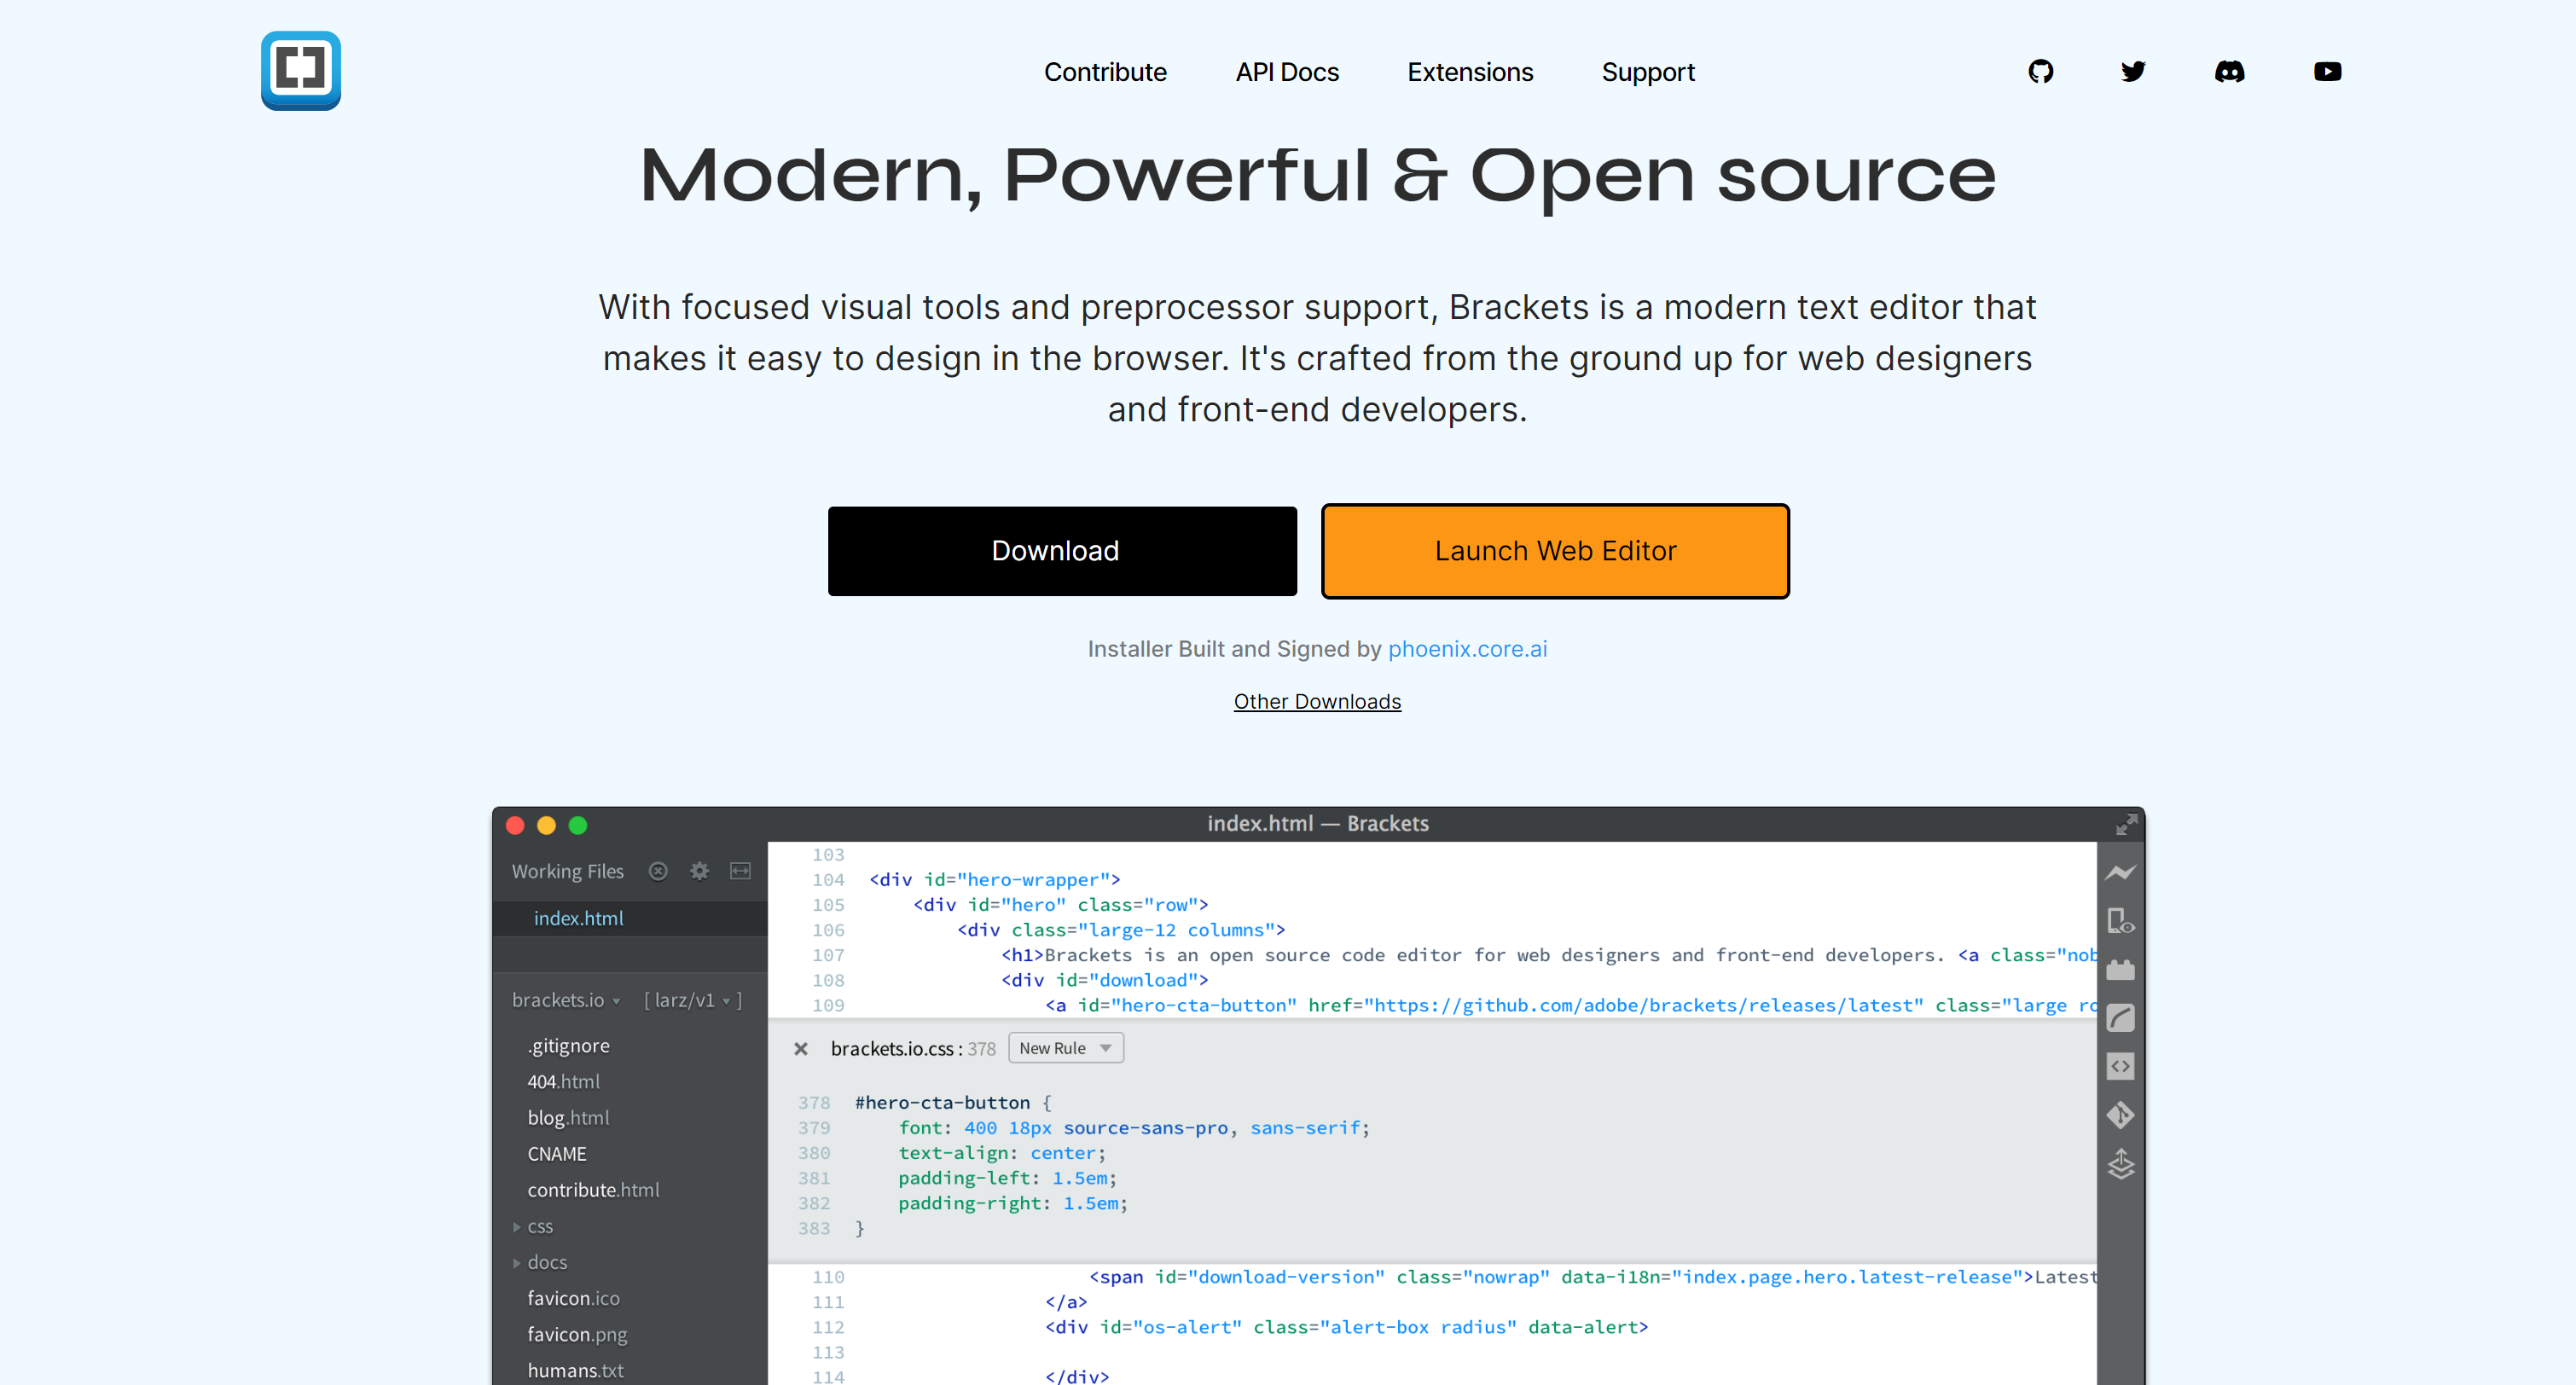Select index.html in Working Files
This screenshot has width=2576, height=1385.
click(x=578, y=918)
